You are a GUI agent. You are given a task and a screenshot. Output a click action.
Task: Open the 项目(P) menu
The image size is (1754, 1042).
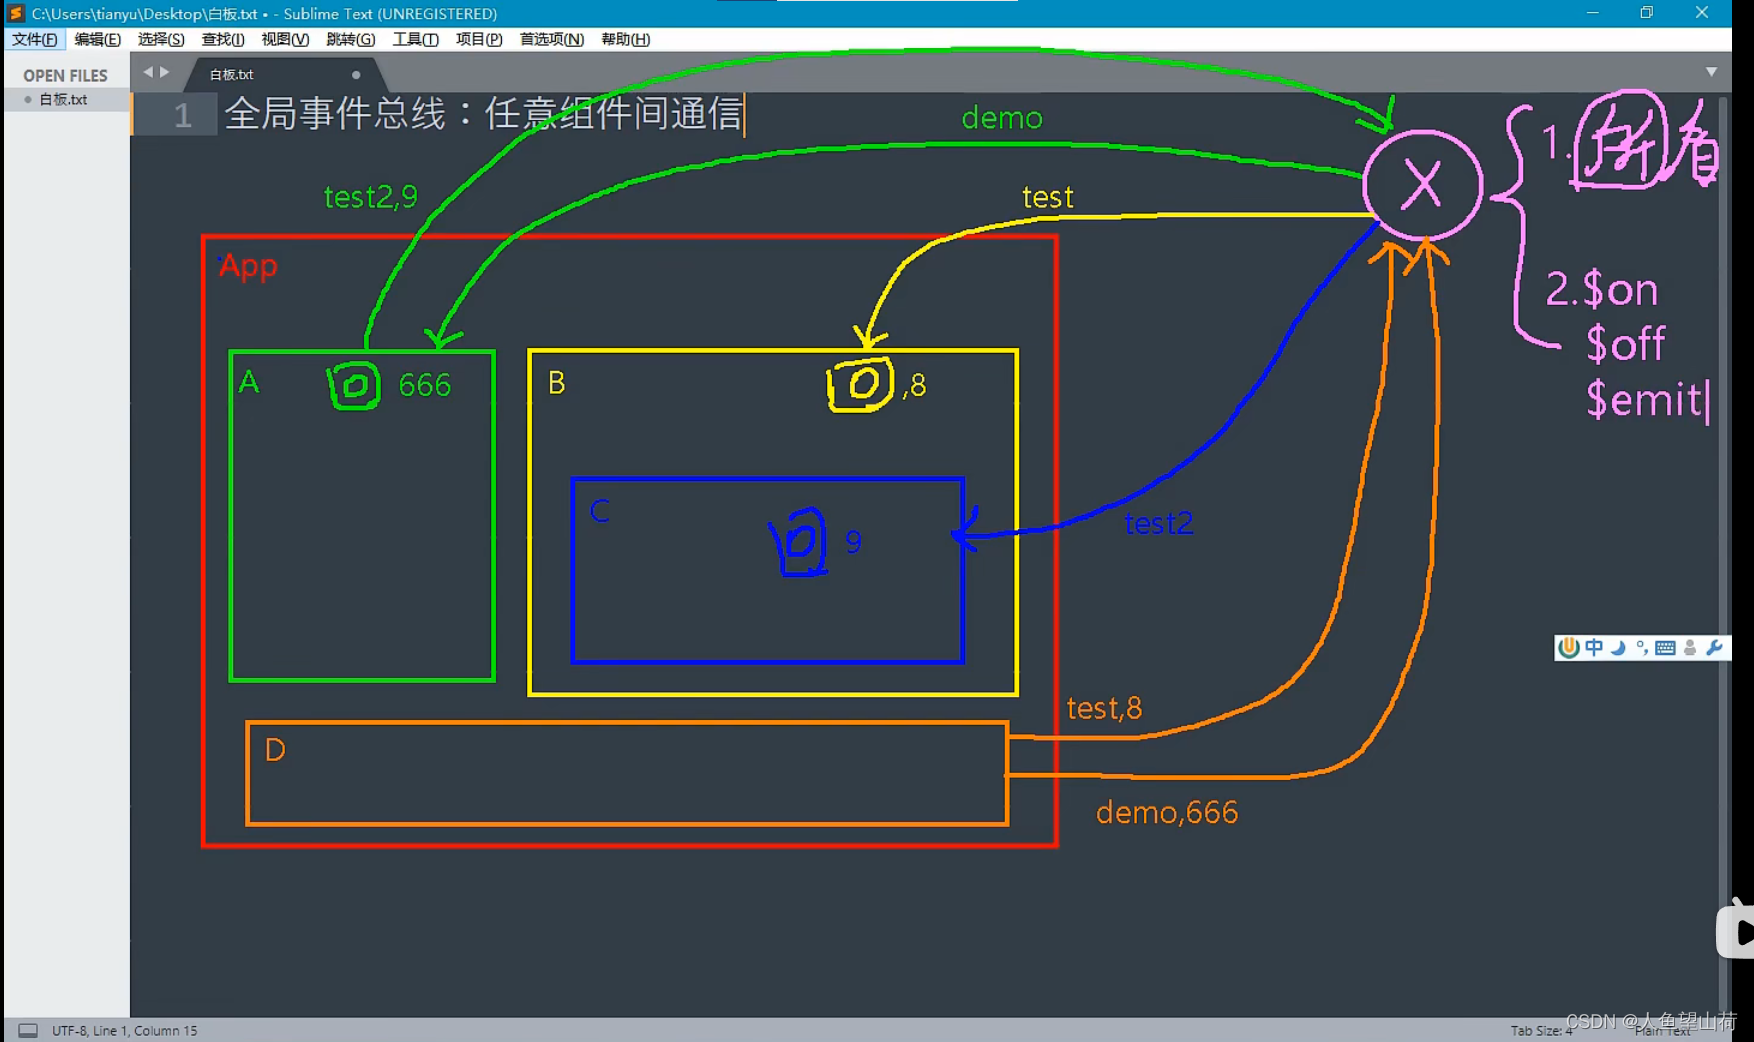coord(479,39)
